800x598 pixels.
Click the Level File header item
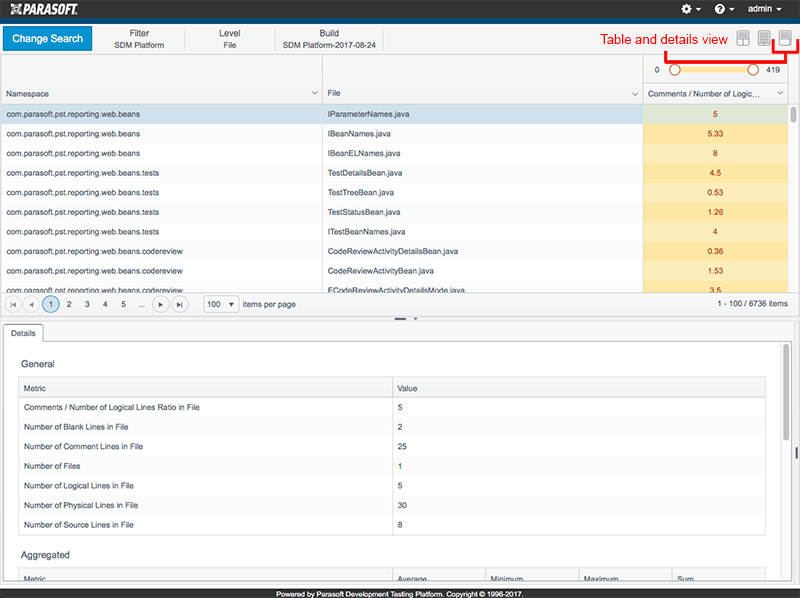click(x=230, y=39)
